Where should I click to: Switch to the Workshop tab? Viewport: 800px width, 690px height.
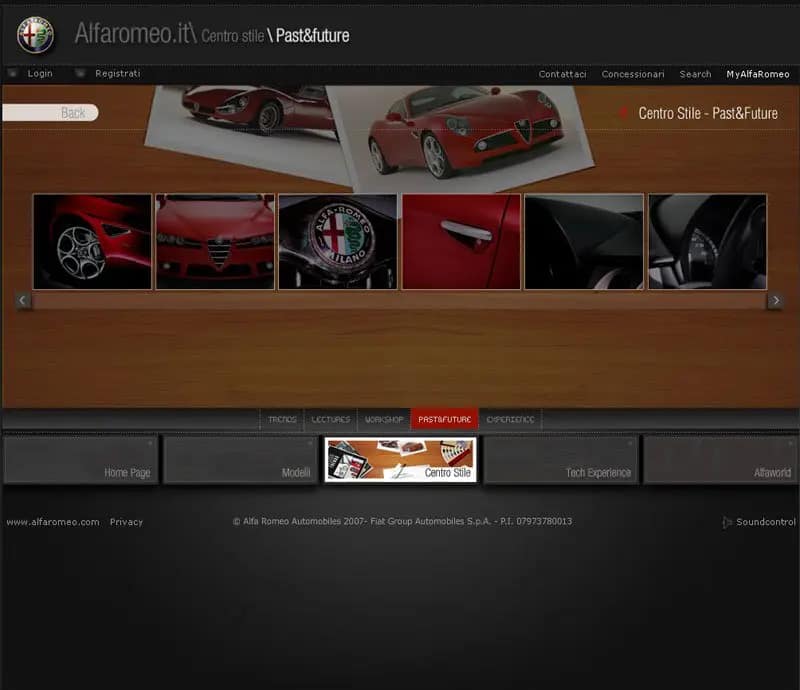[384, 420]
